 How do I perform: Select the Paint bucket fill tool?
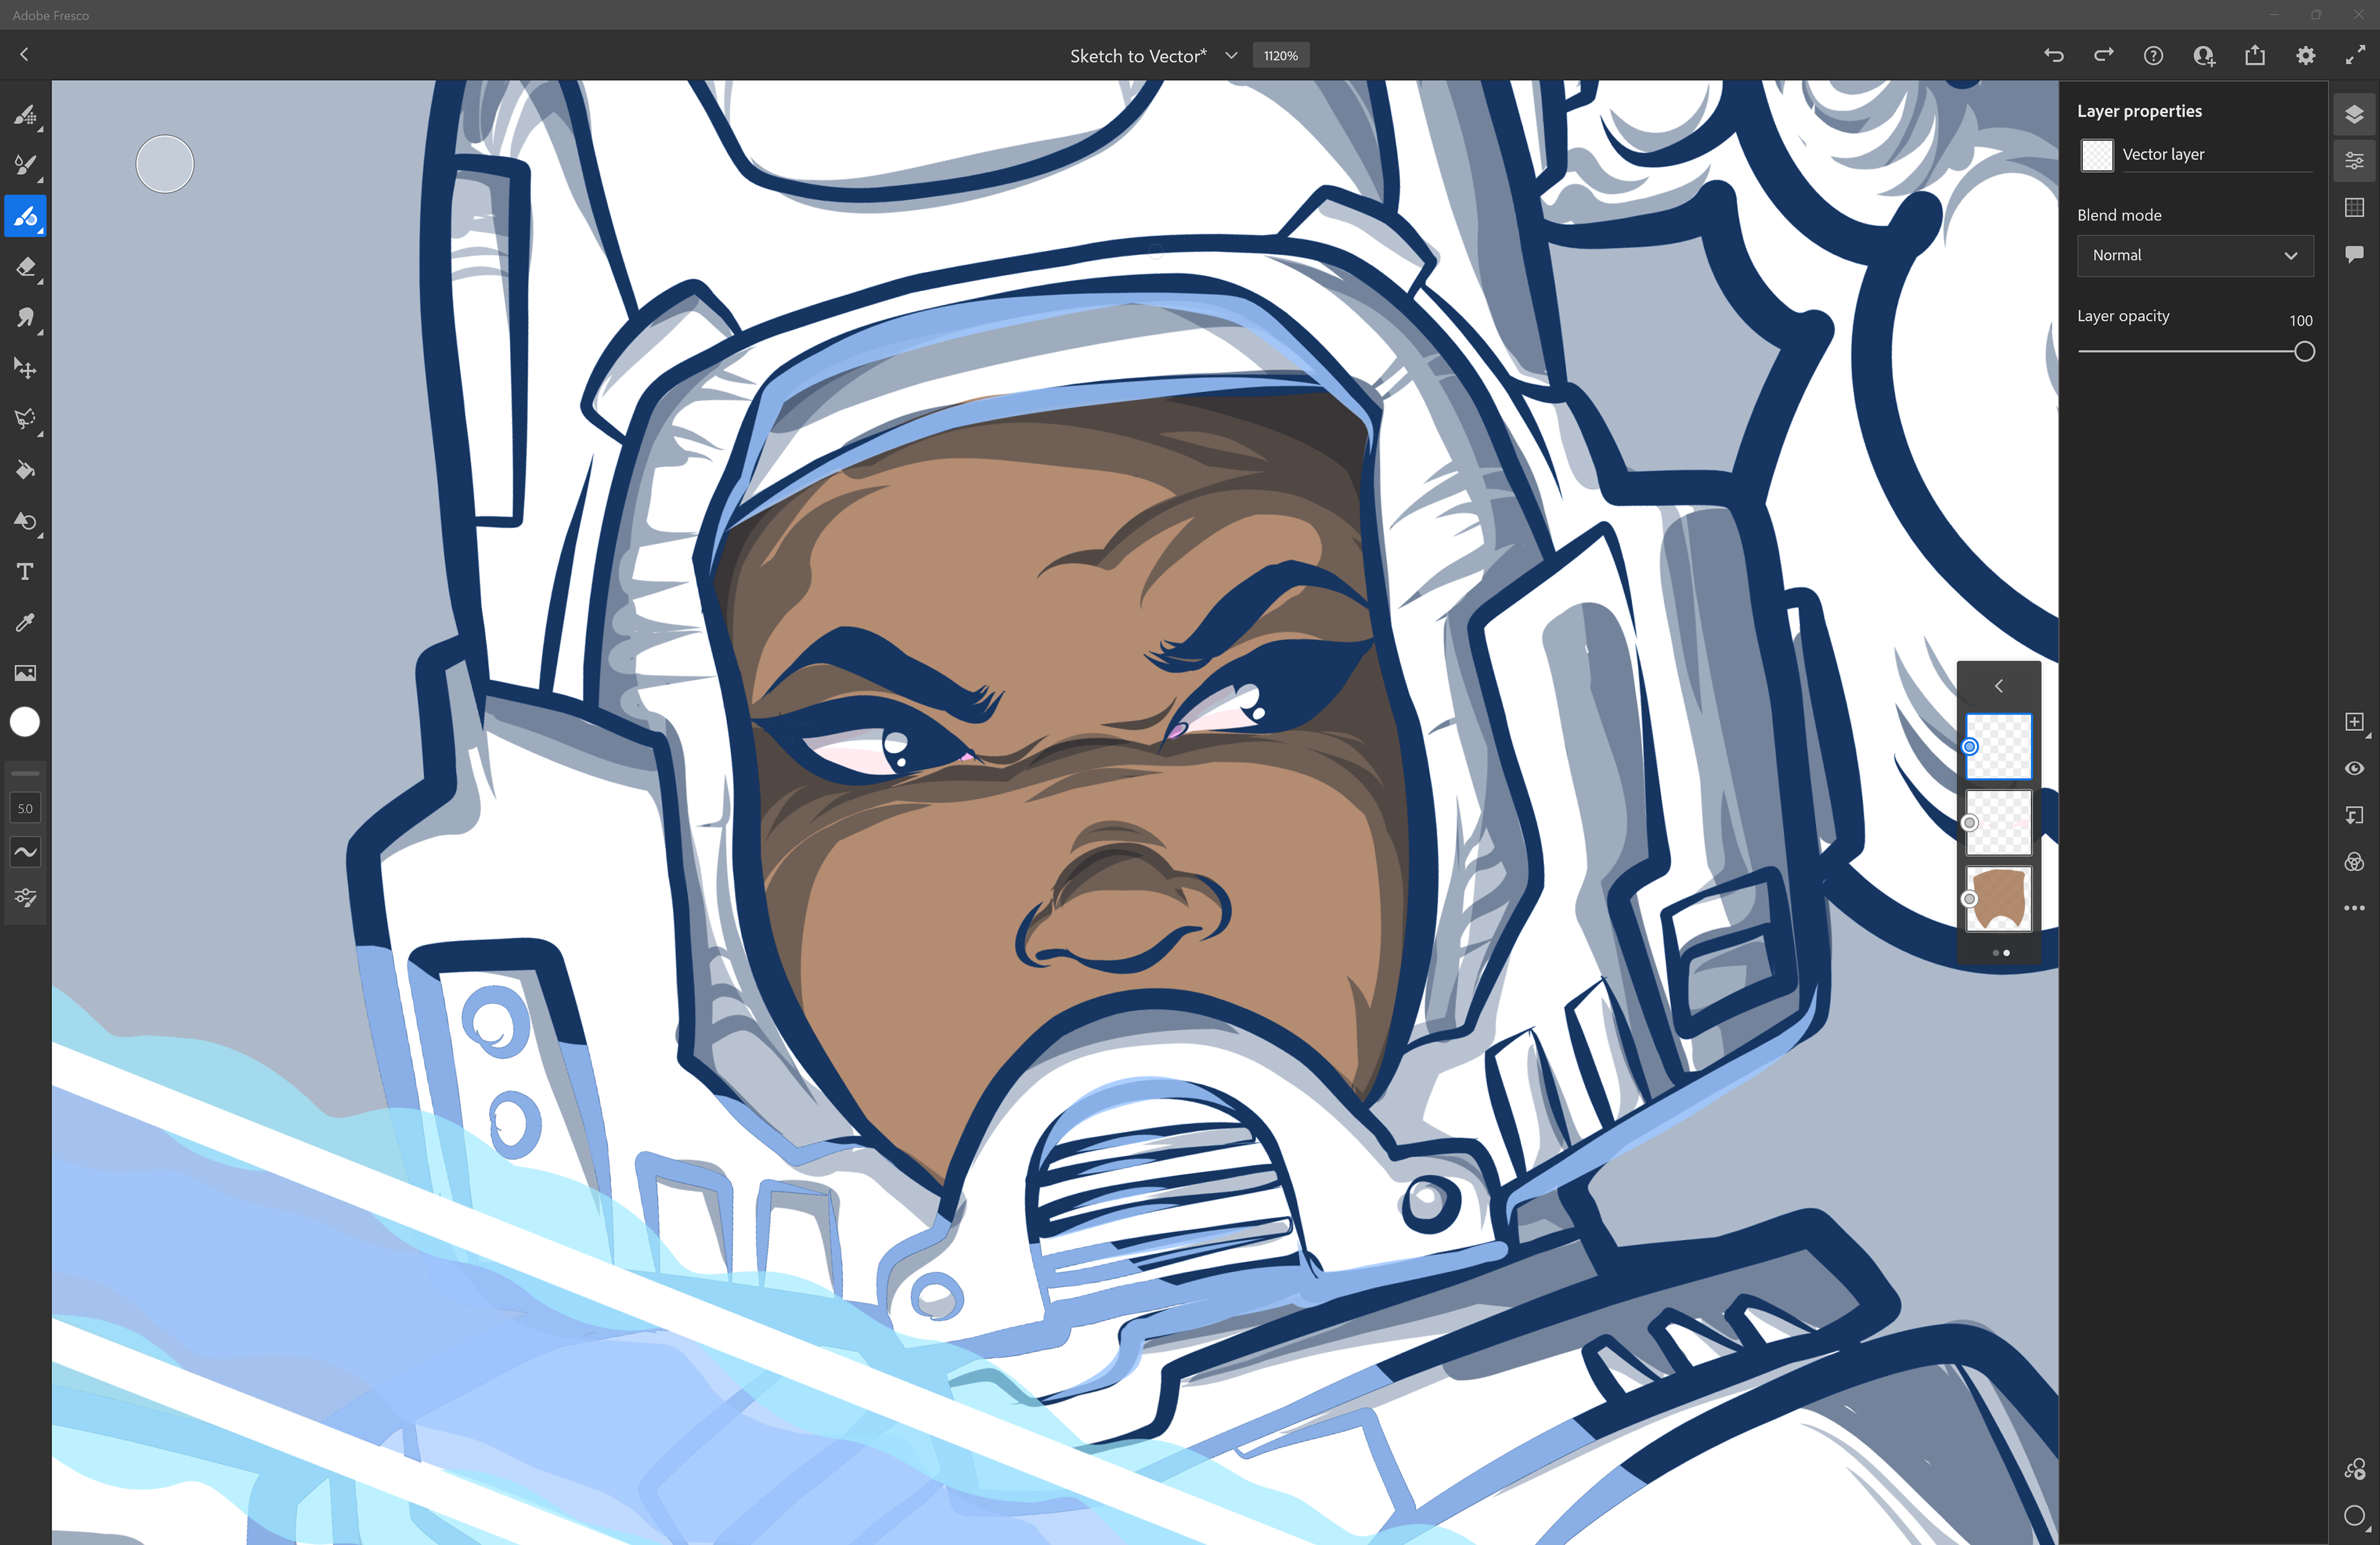pyautogui.click(x=25, y=470)
